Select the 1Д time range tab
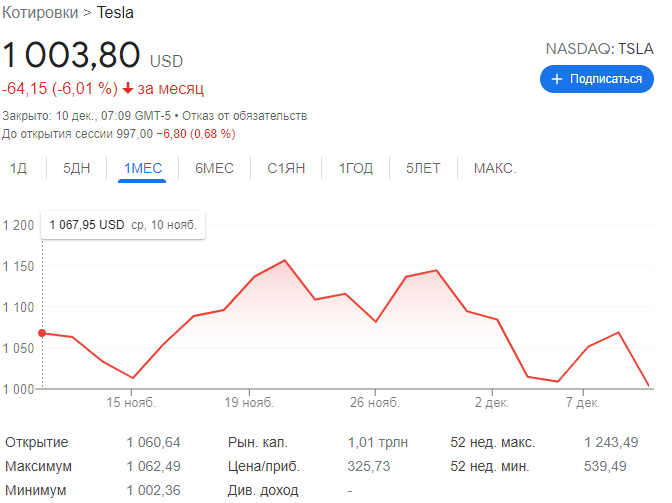This screenshot has height=503, width=672. (x=18, y=168)
